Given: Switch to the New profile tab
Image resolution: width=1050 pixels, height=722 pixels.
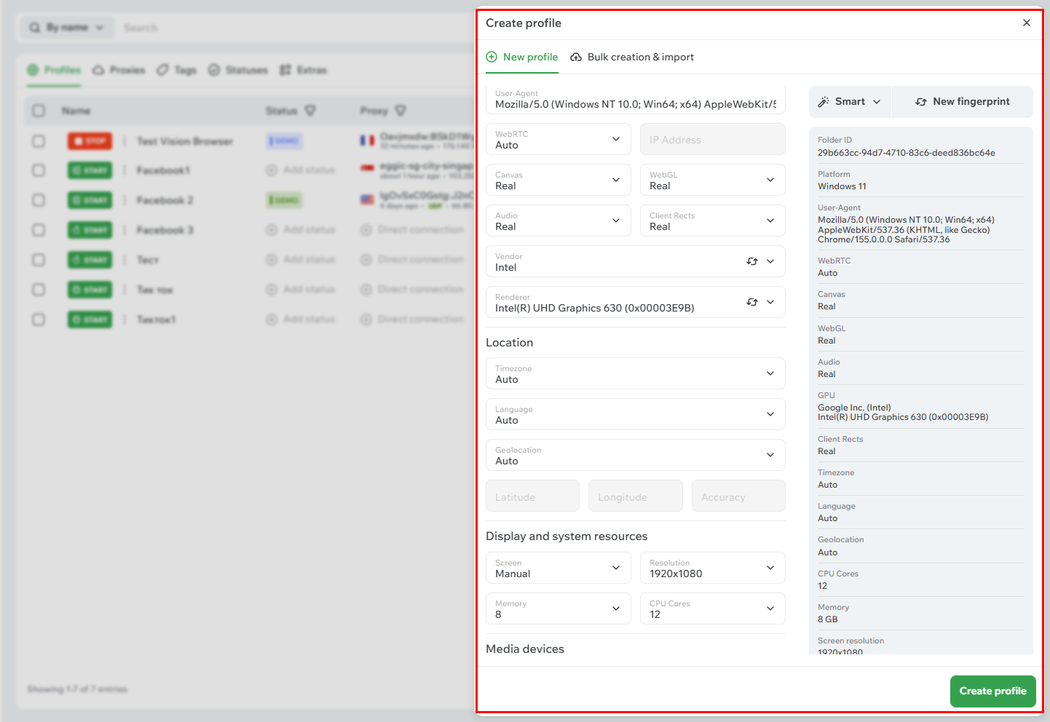Looking at the screenshot, I should (x=522, y=57).
